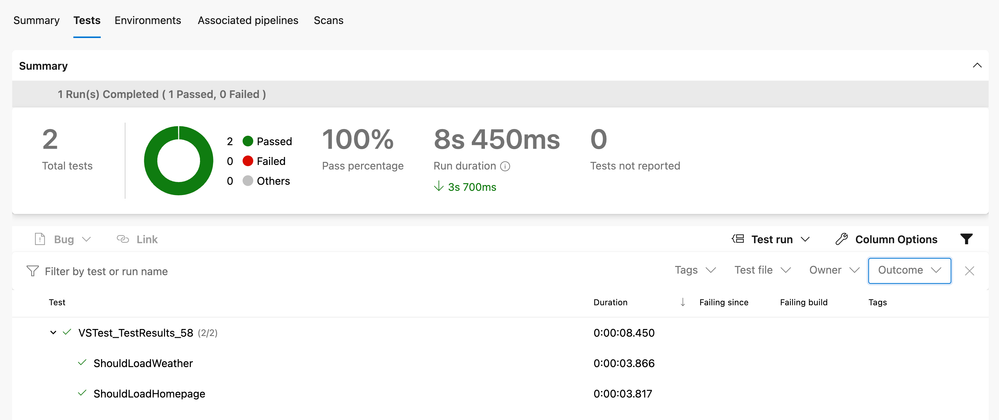Viewport: 999px width, 420px height.
Task: Open the Outcome filter dropdown
Action: pos(909,270)
